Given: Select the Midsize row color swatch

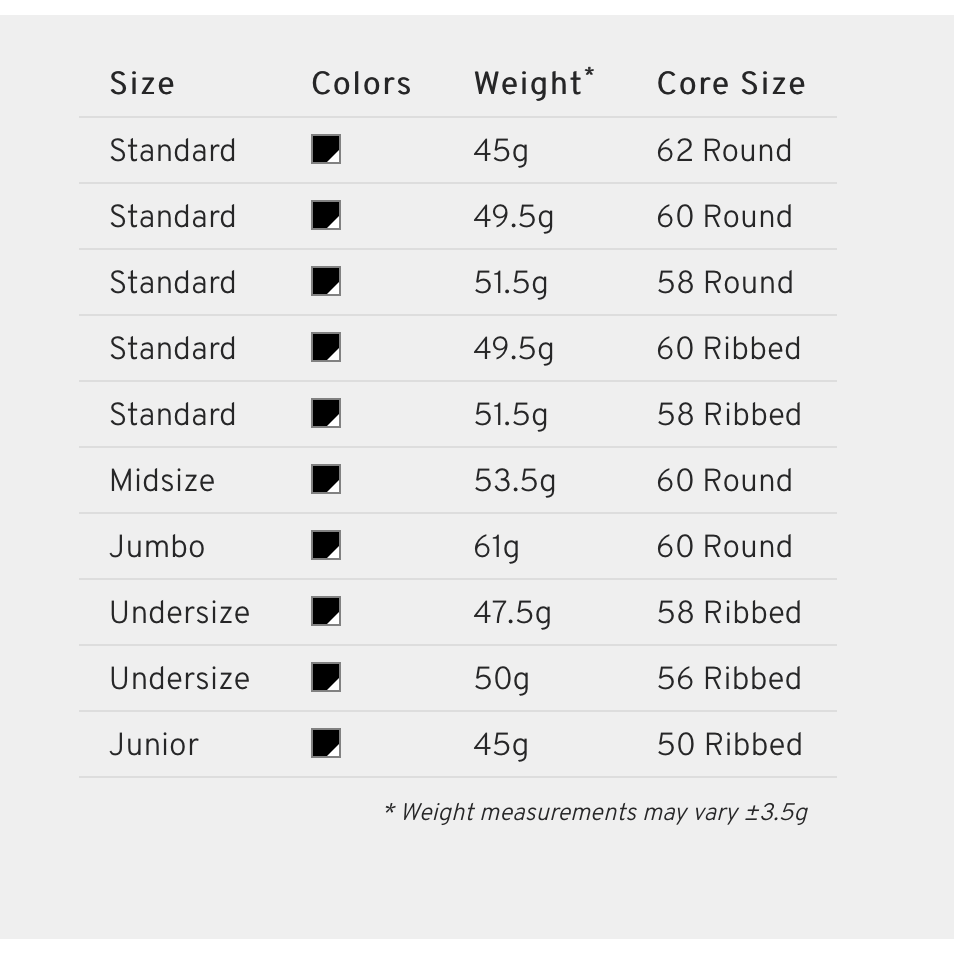Looking at the screenshot, I should pos(326,480).
